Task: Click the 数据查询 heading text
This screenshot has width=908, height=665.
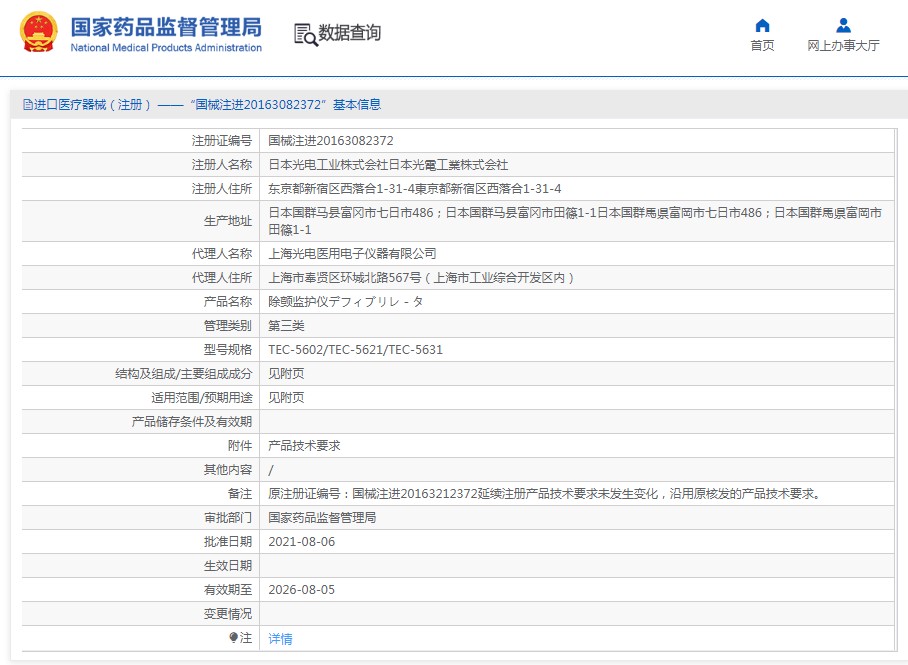Action: 350,33
